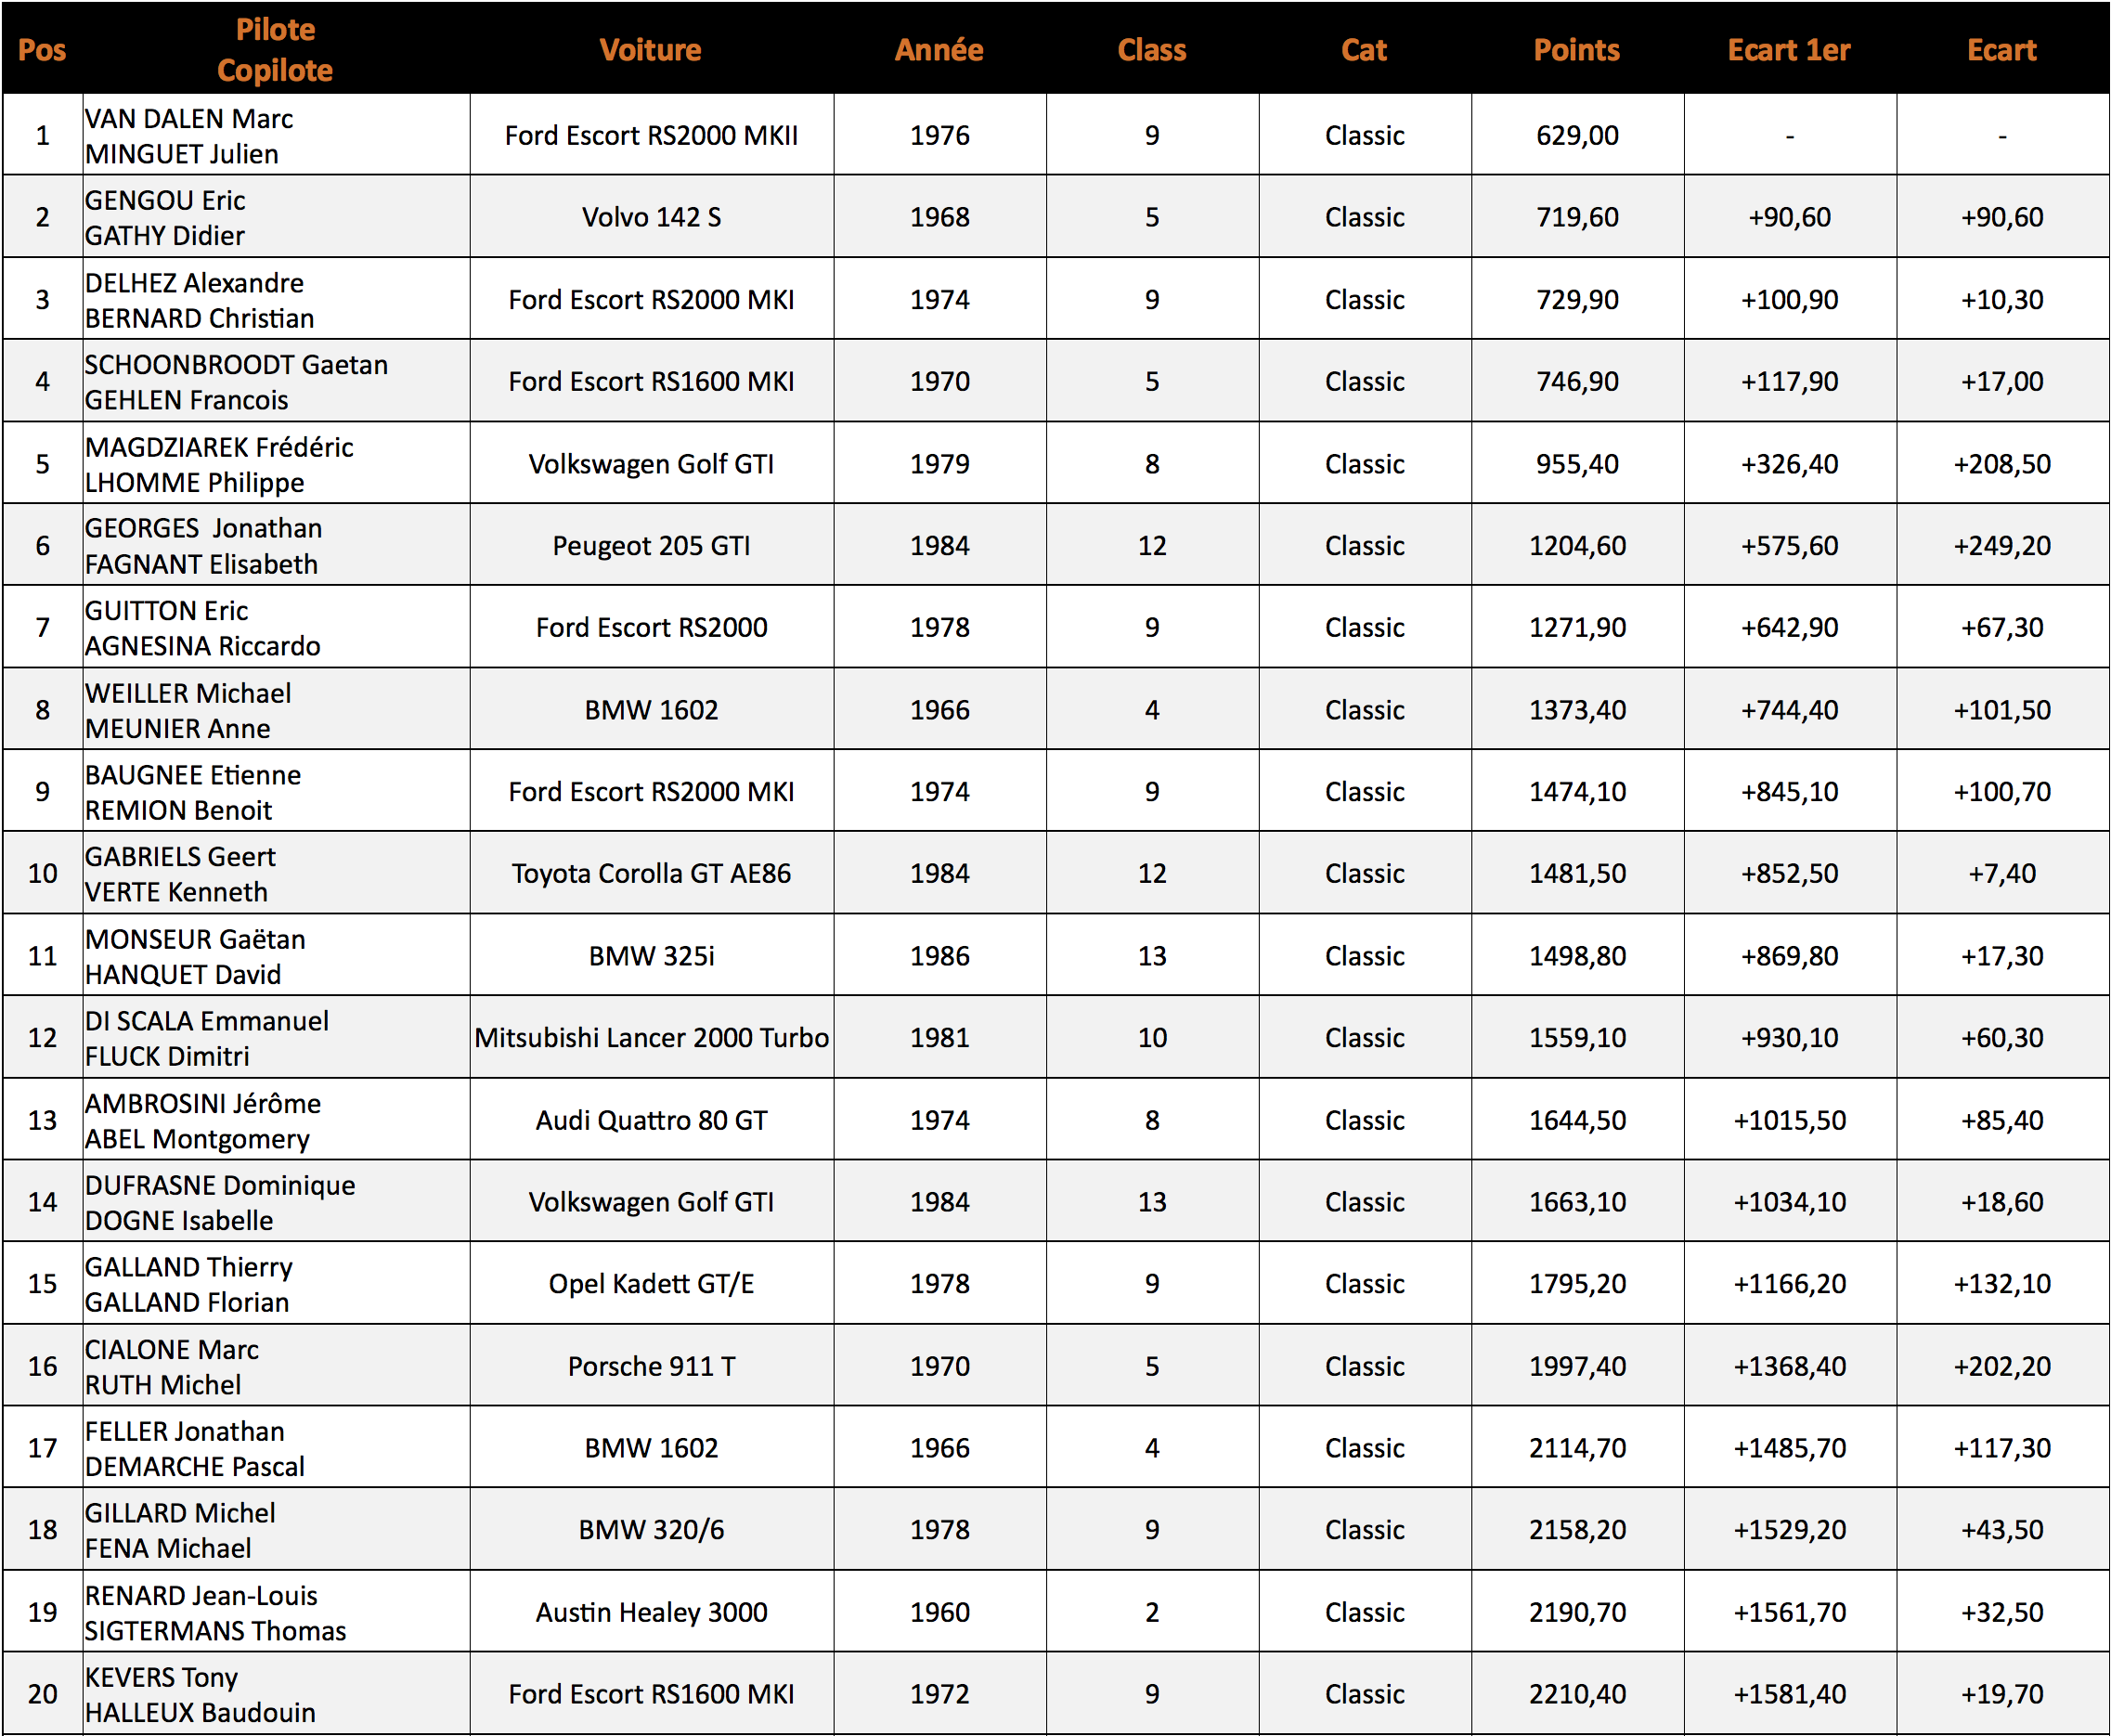Select the Année column header
Screen dimensions: 2111x1736
click(x=939, y=50)
